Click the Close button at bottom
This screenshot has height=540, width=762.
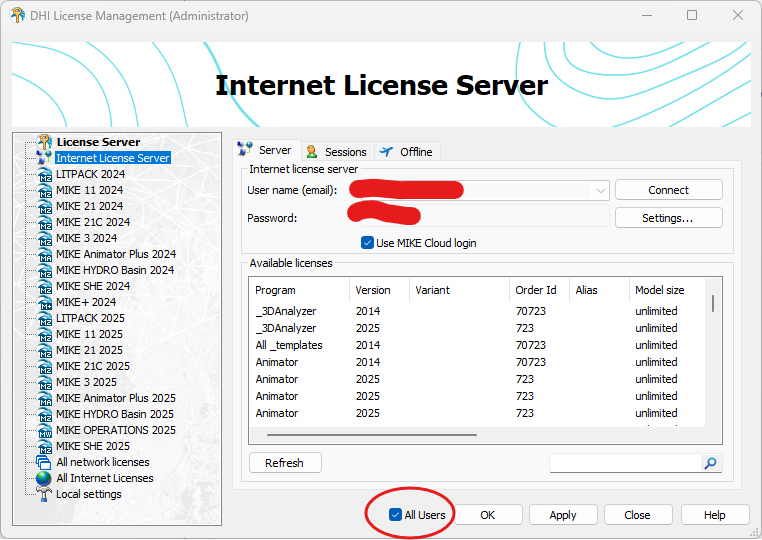click(638, 515)
